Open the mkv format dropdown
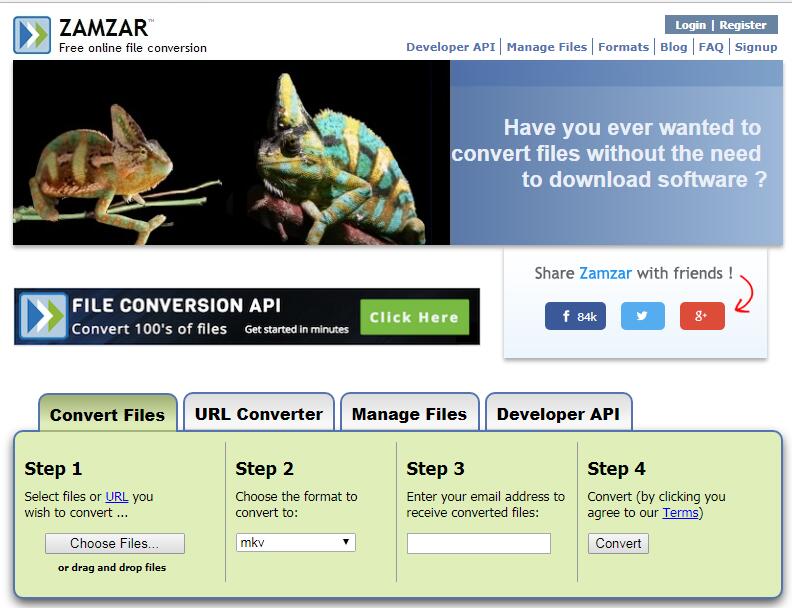This screenshot has height=608, width=792. tap(295, 542)
